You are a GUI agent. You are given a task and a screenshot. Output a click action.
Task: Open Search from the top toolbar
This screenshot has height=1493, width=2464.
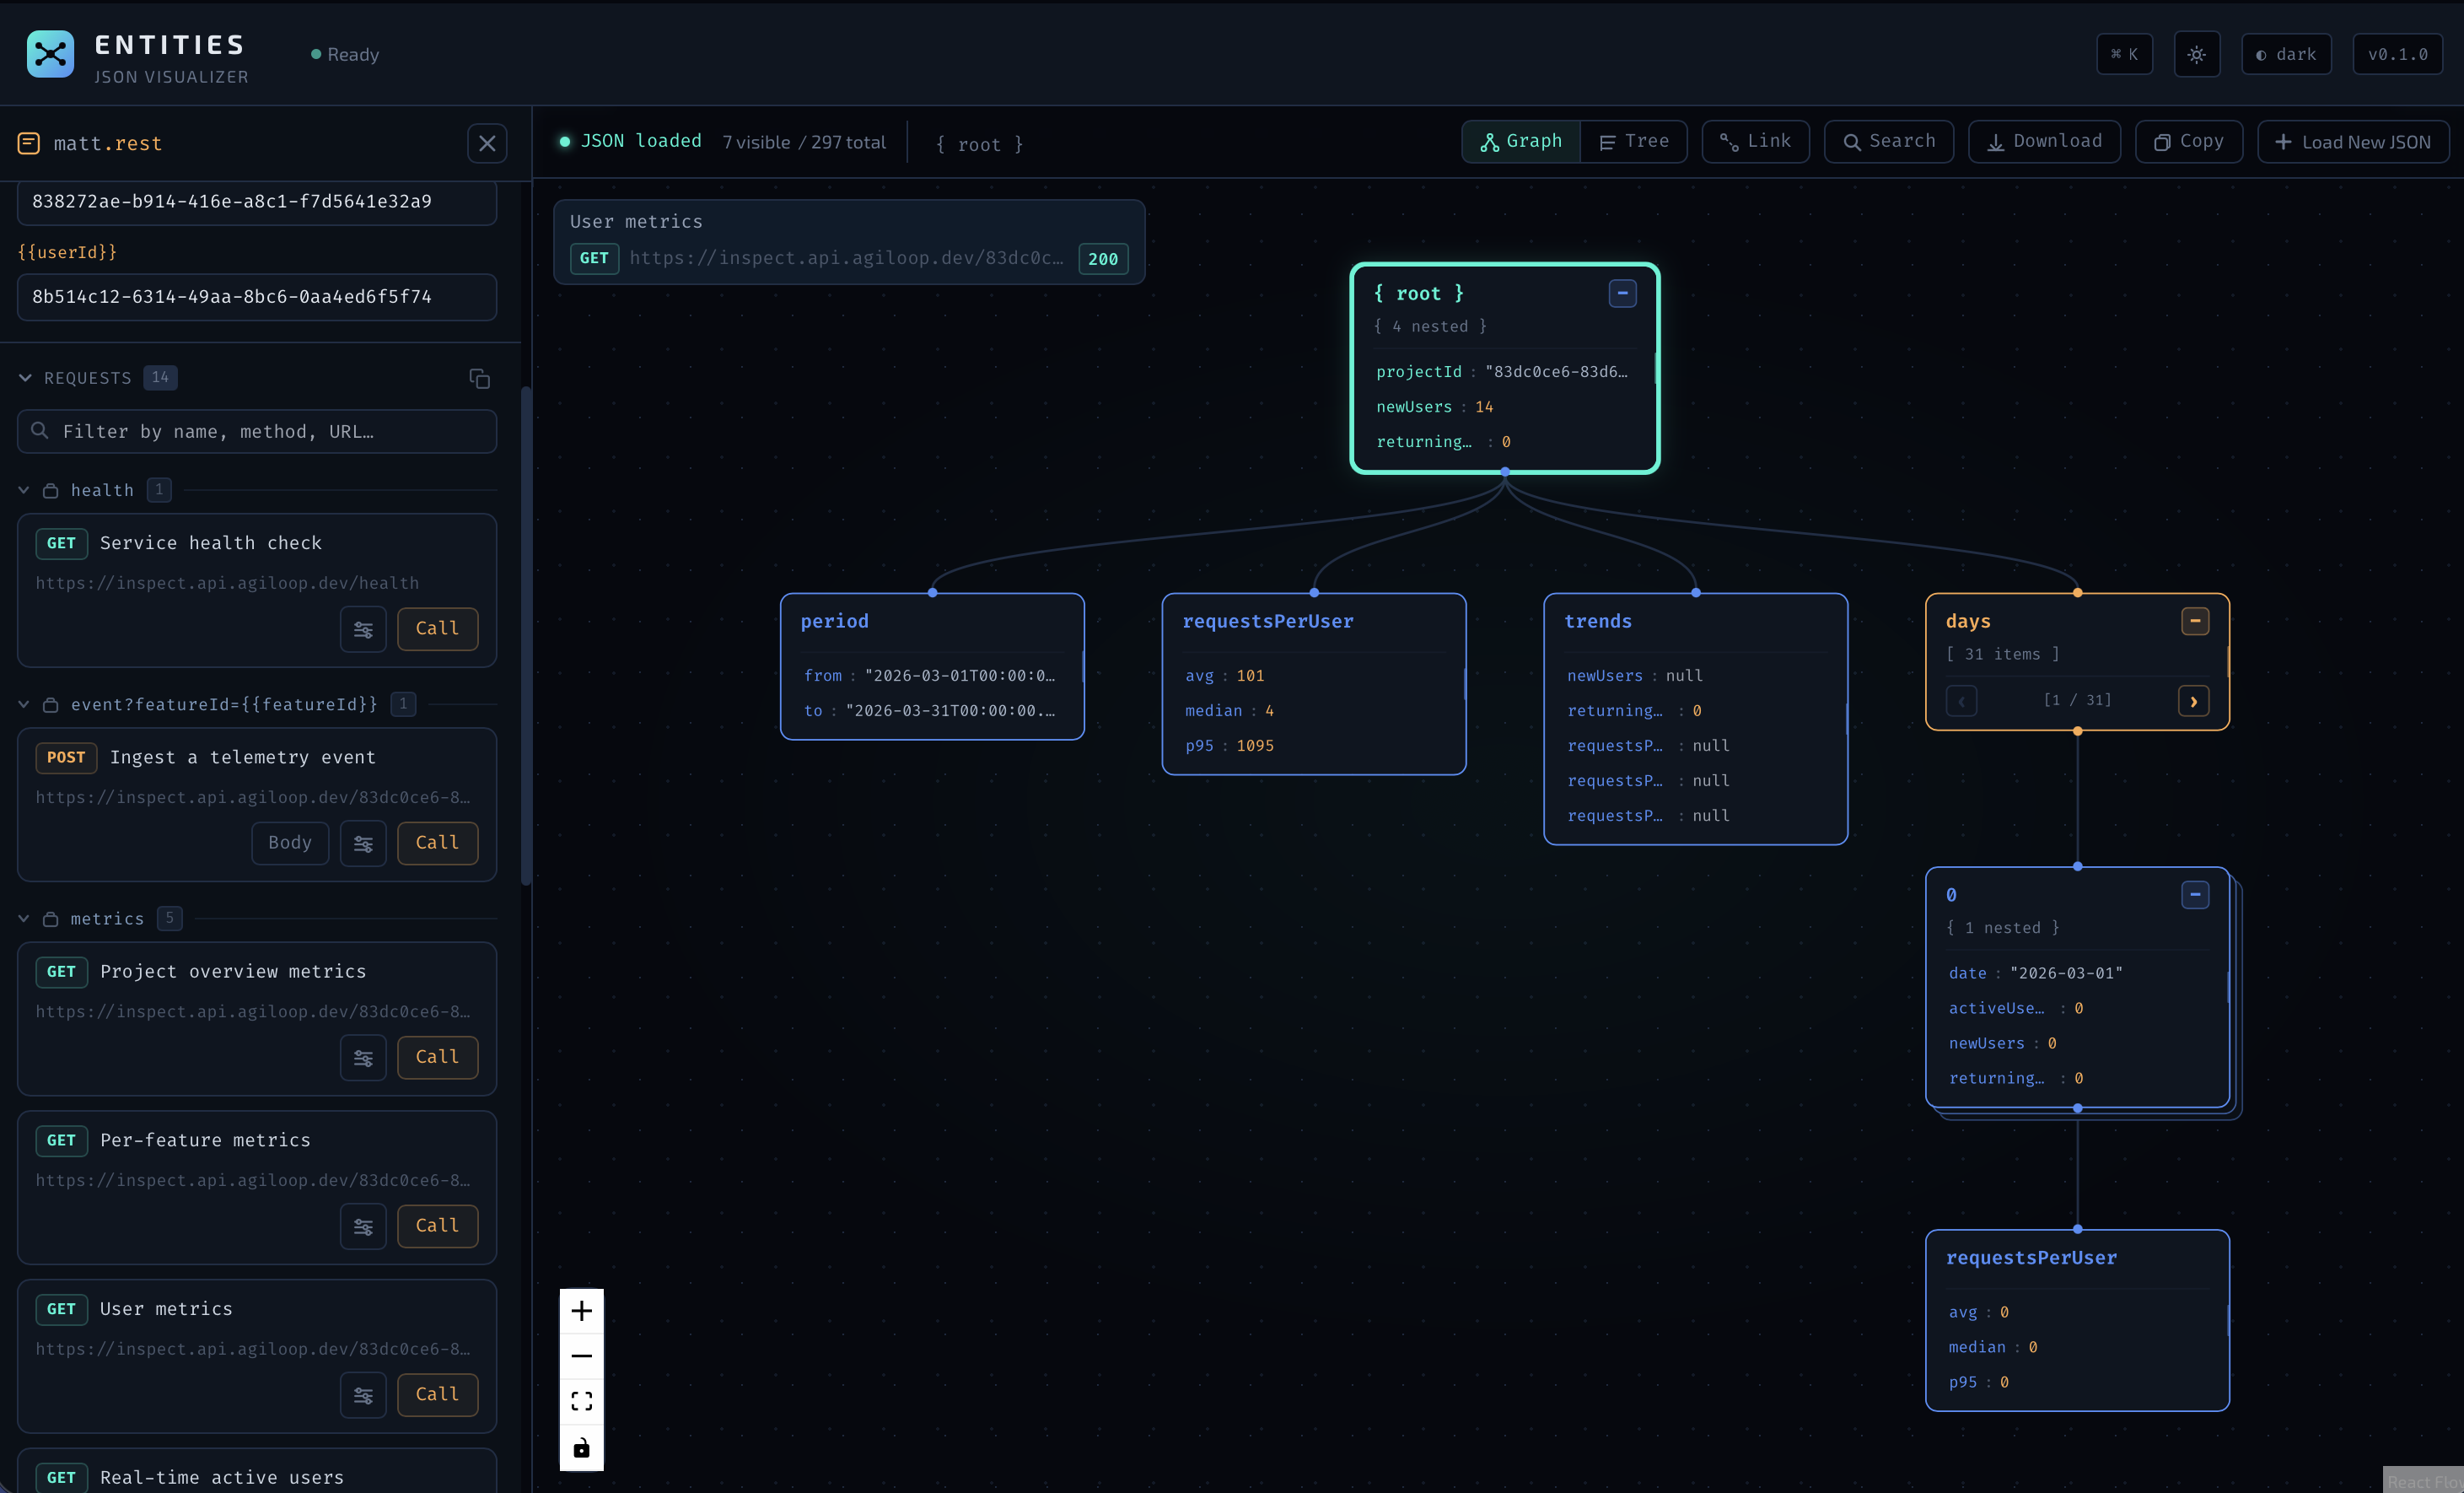(x=1888, y=141)
